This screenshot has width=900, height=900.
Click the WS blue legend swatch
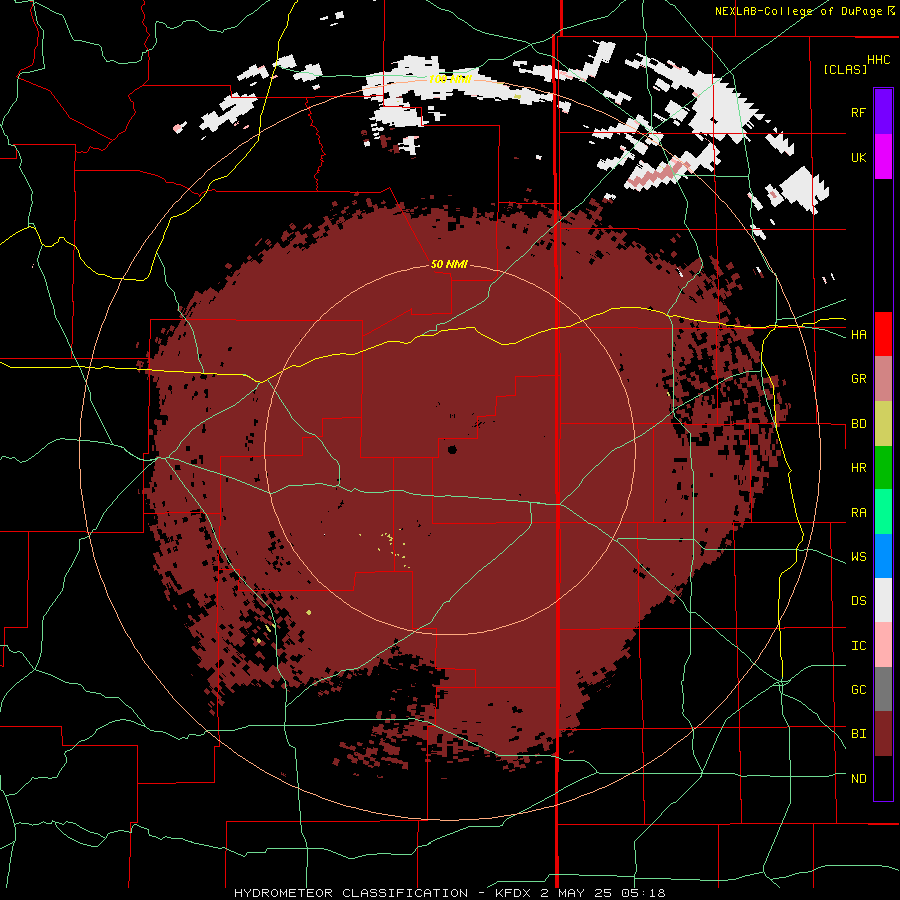tap(883, 556)
